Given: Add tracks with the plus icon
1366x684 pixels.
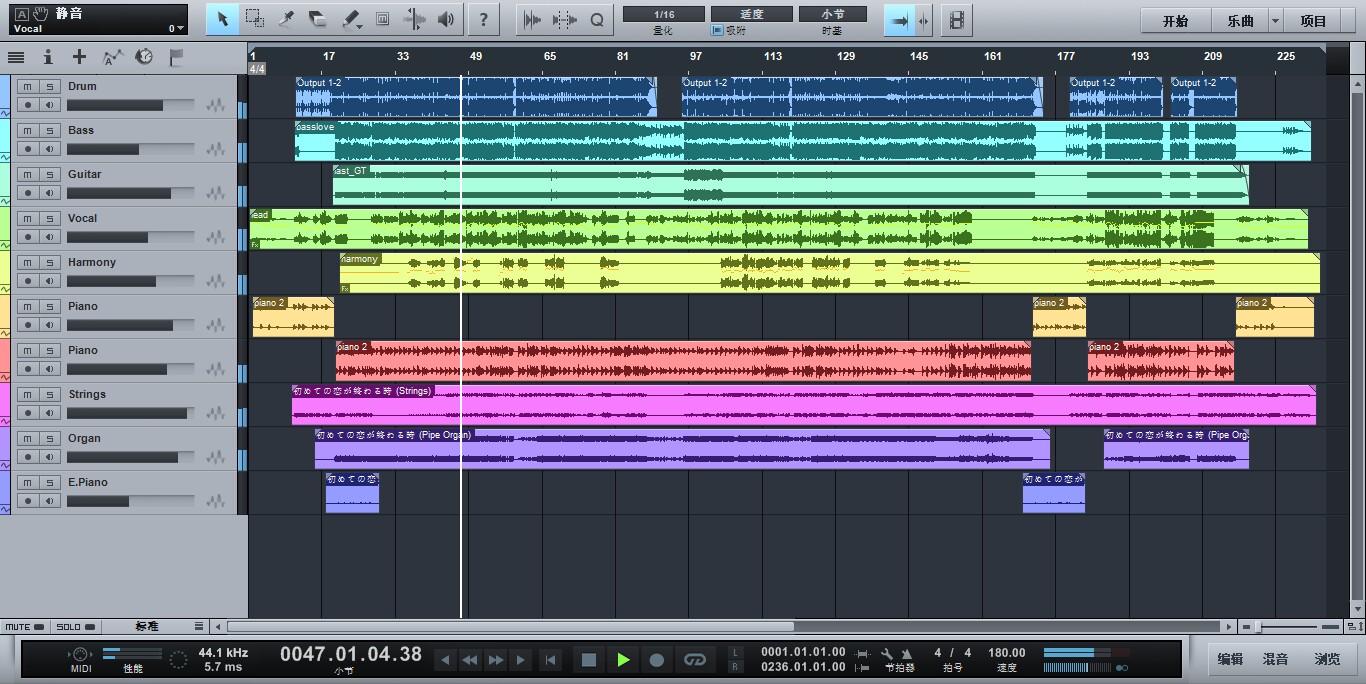Looking at the screenshot, I should point(79,57).
